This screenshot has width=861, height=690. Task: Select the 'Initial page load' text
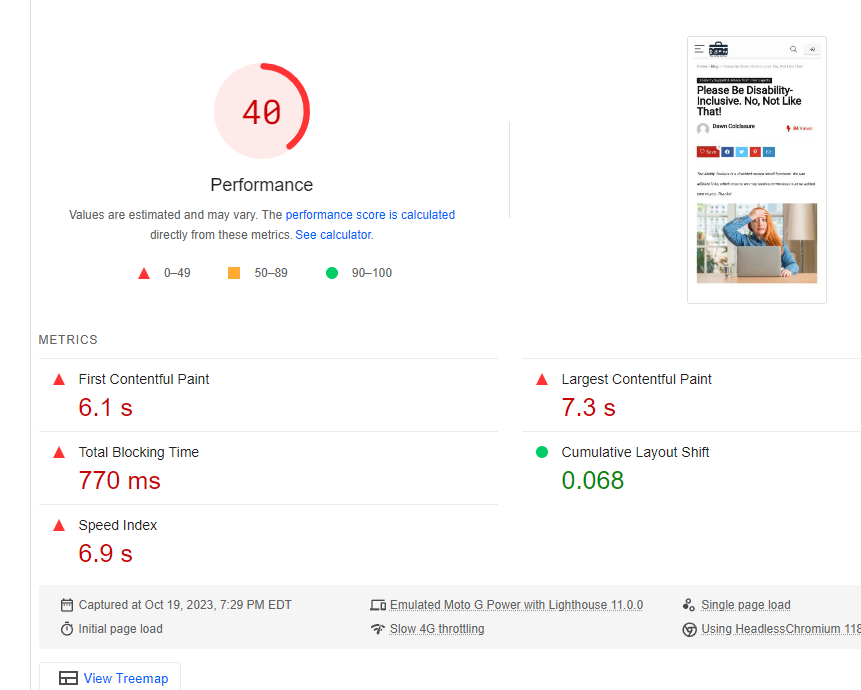coord(120,629)
